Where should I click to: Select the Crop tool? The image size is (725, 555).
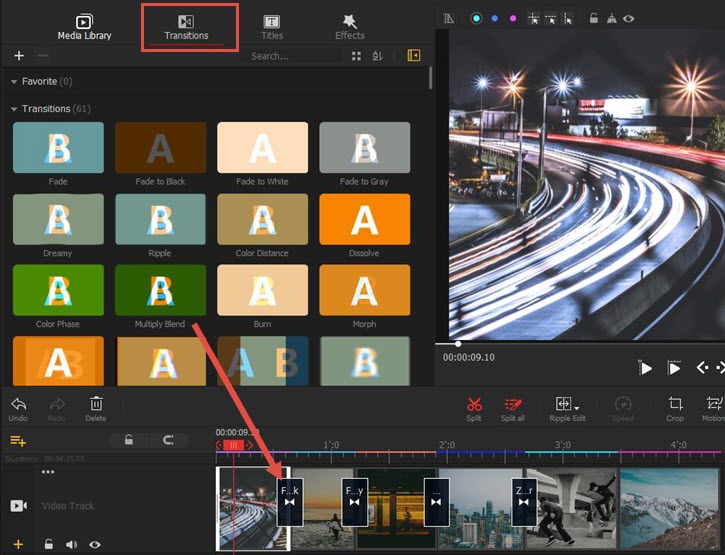[x=675, y=404]
